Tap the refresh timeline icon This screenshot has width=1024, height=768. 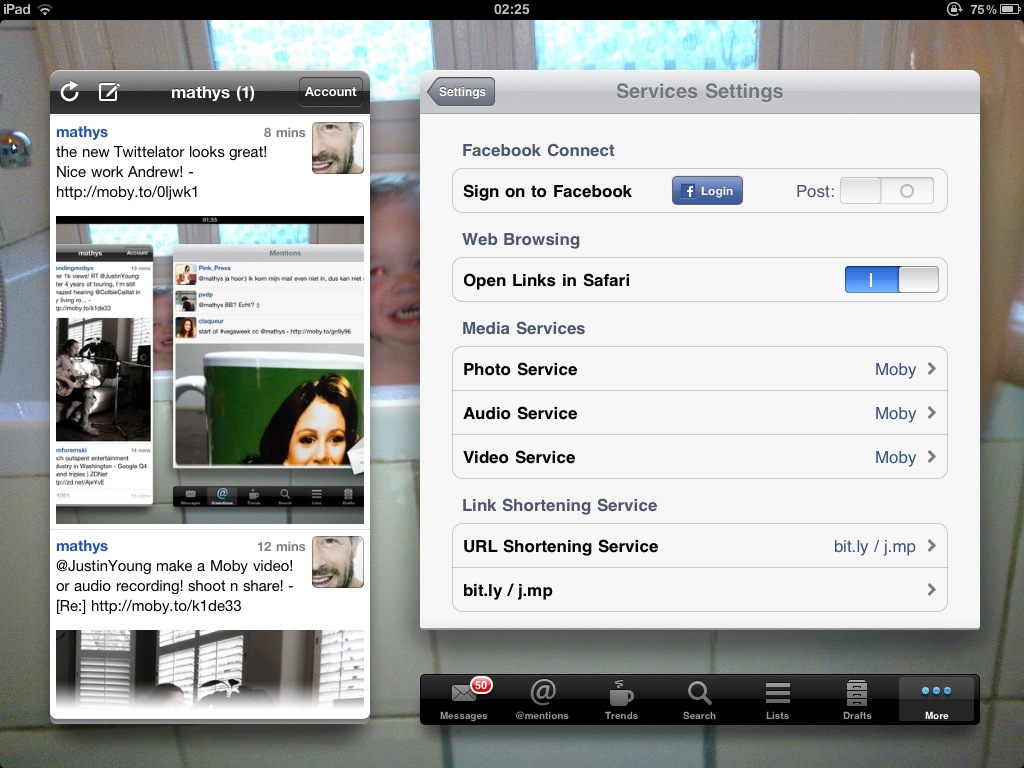(69, 92)
